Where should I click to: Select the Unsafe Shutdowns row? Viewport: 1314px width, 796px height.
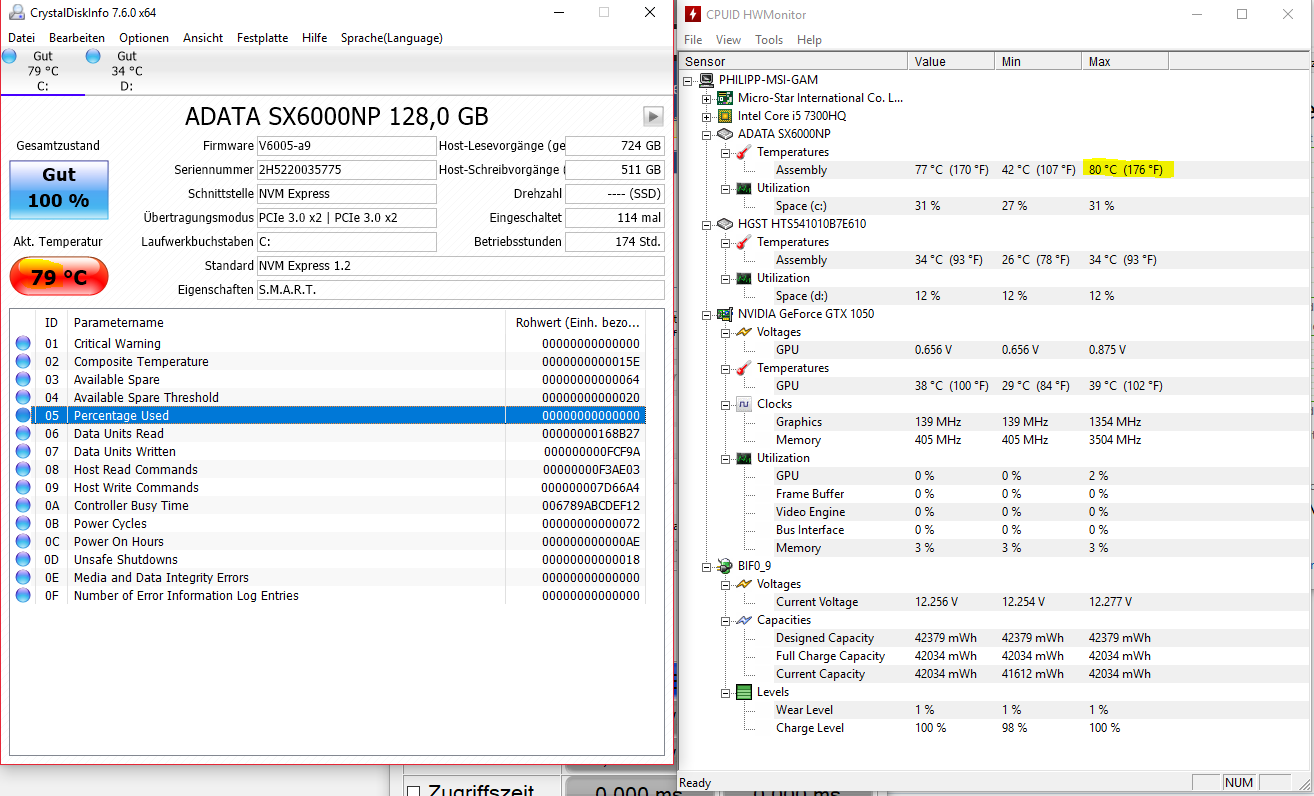pyautogui.click(x=328, y=560)
